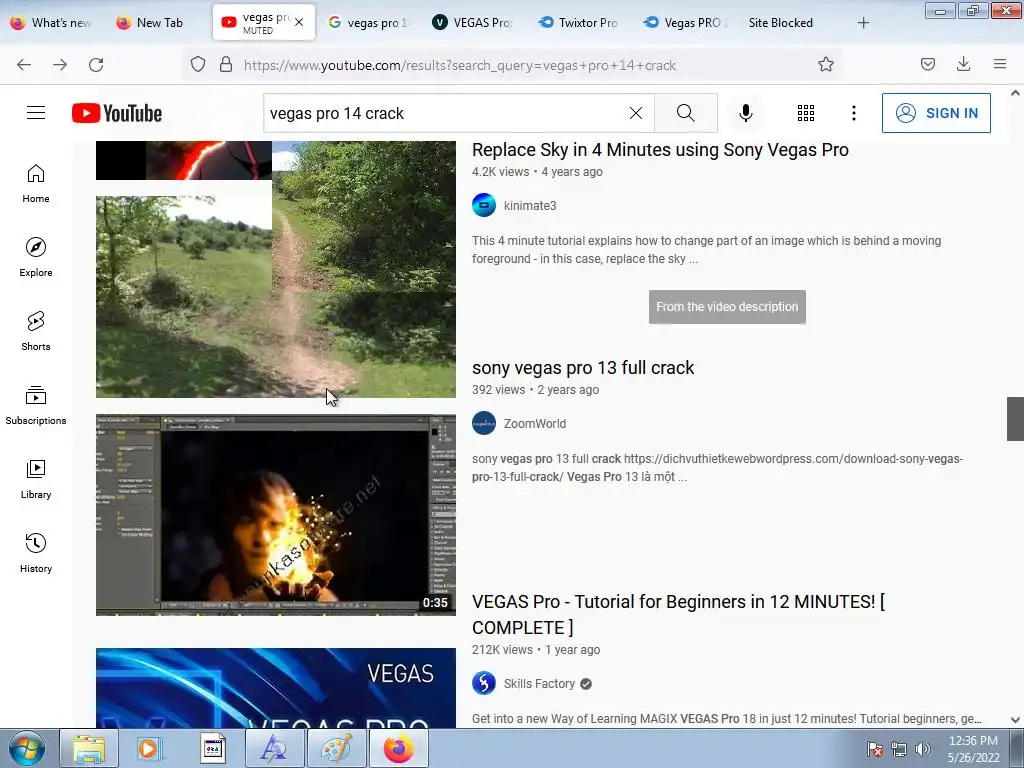Open the Firefox application menu

[x=1000, y=64]
